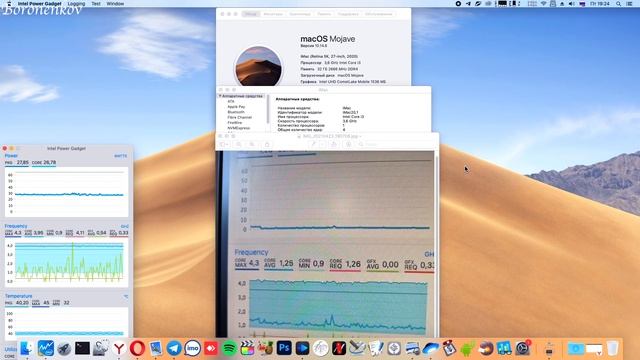The image size is (640, 360).
Task: Click Preview markup toolbox icon
Action: [x=348, y=144]
